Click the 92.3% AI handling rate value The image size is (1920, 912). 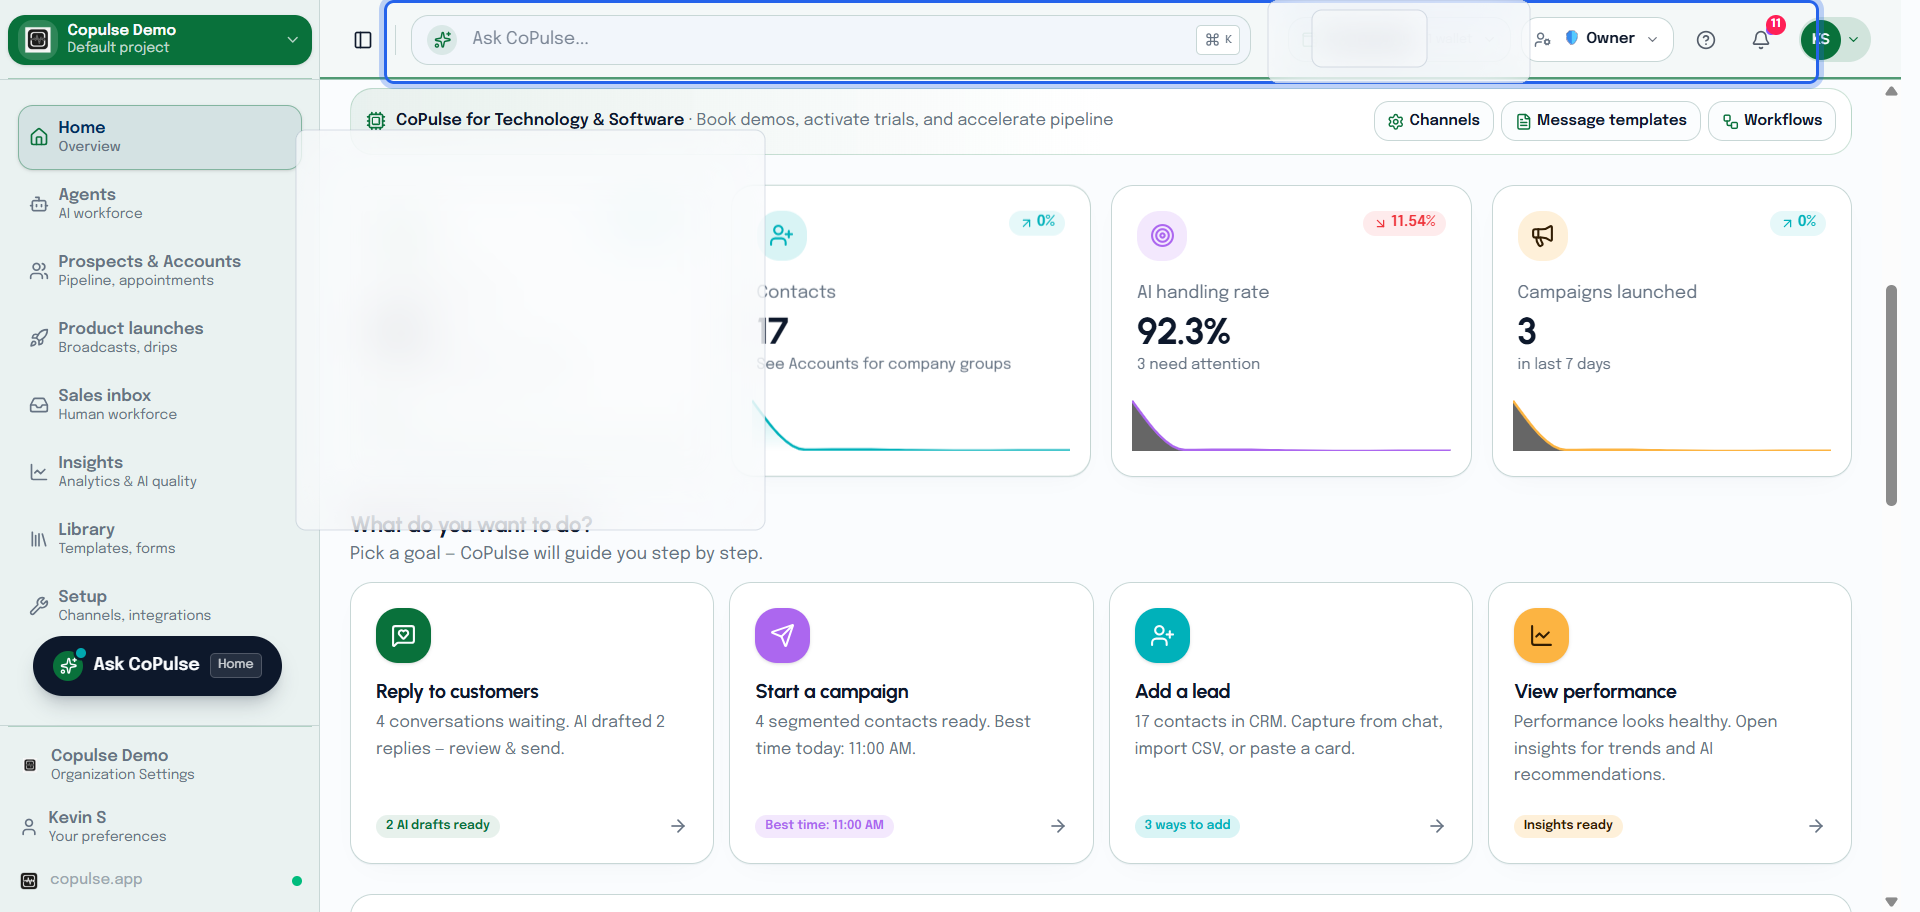coord(1183,331)
